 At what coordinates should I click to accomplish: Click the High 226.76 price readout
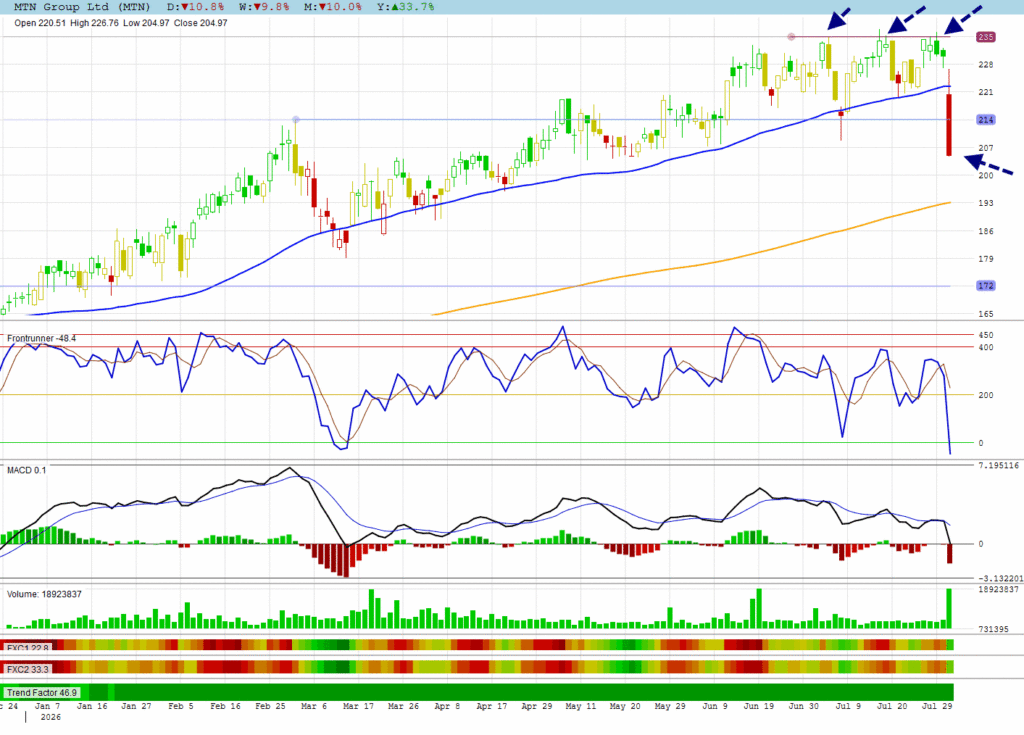click(95, 23)
